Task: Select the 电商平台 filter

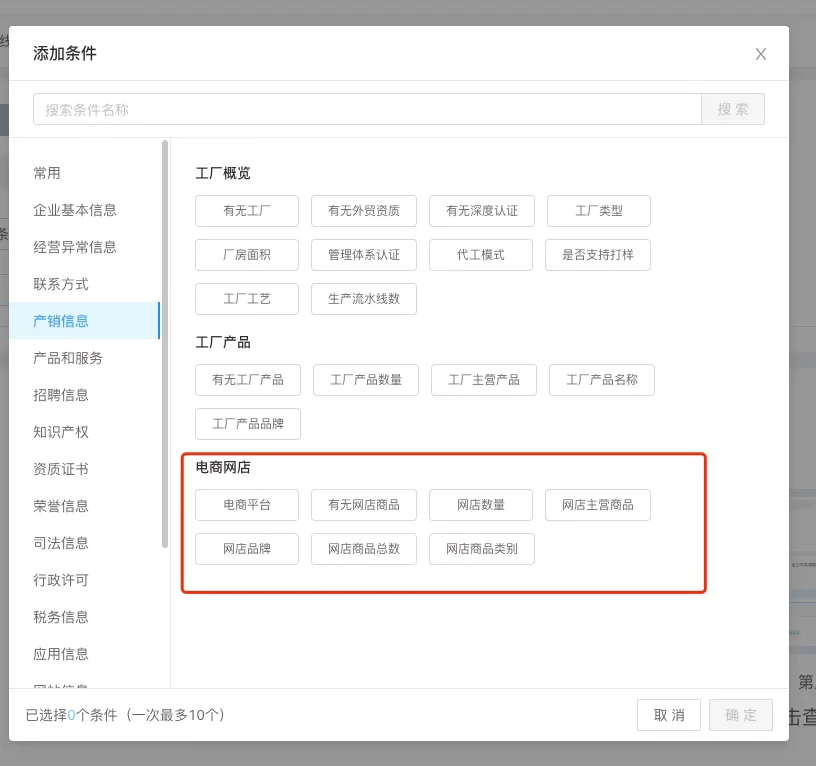Action: click(x=247, y=505)
